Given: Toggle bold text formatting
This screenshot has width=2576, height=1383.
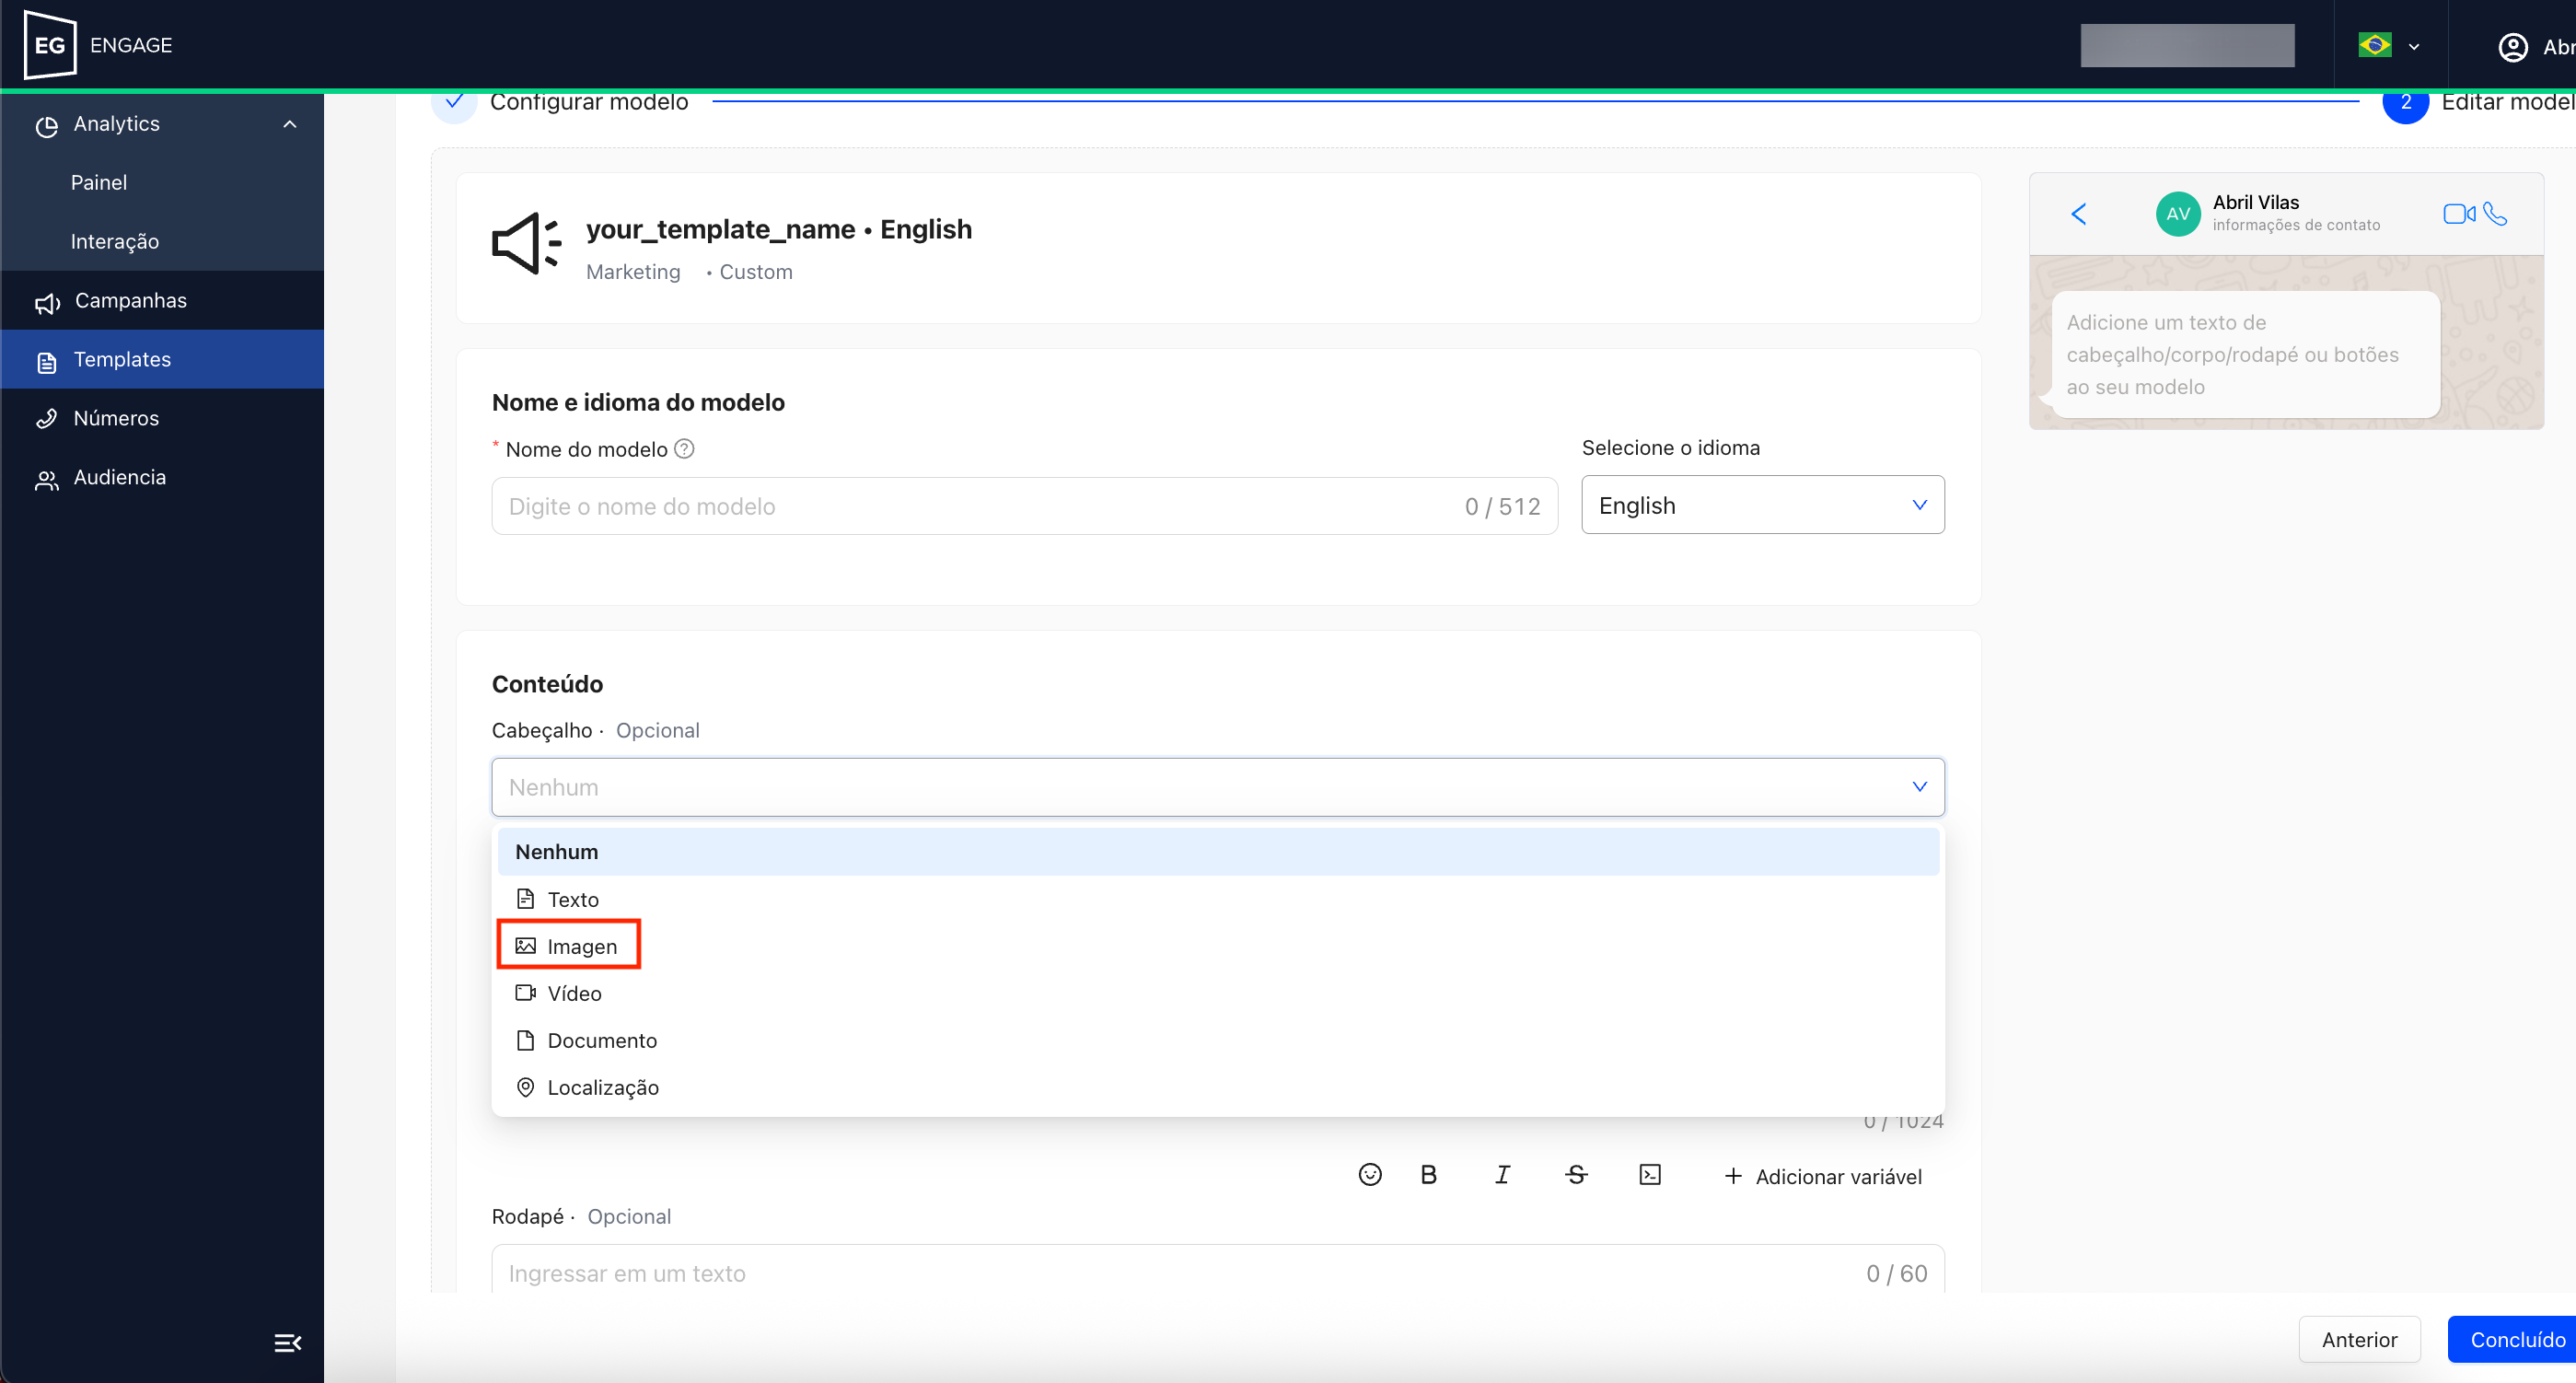Looking at the screenshot, I should (x=1428, y=1175).
